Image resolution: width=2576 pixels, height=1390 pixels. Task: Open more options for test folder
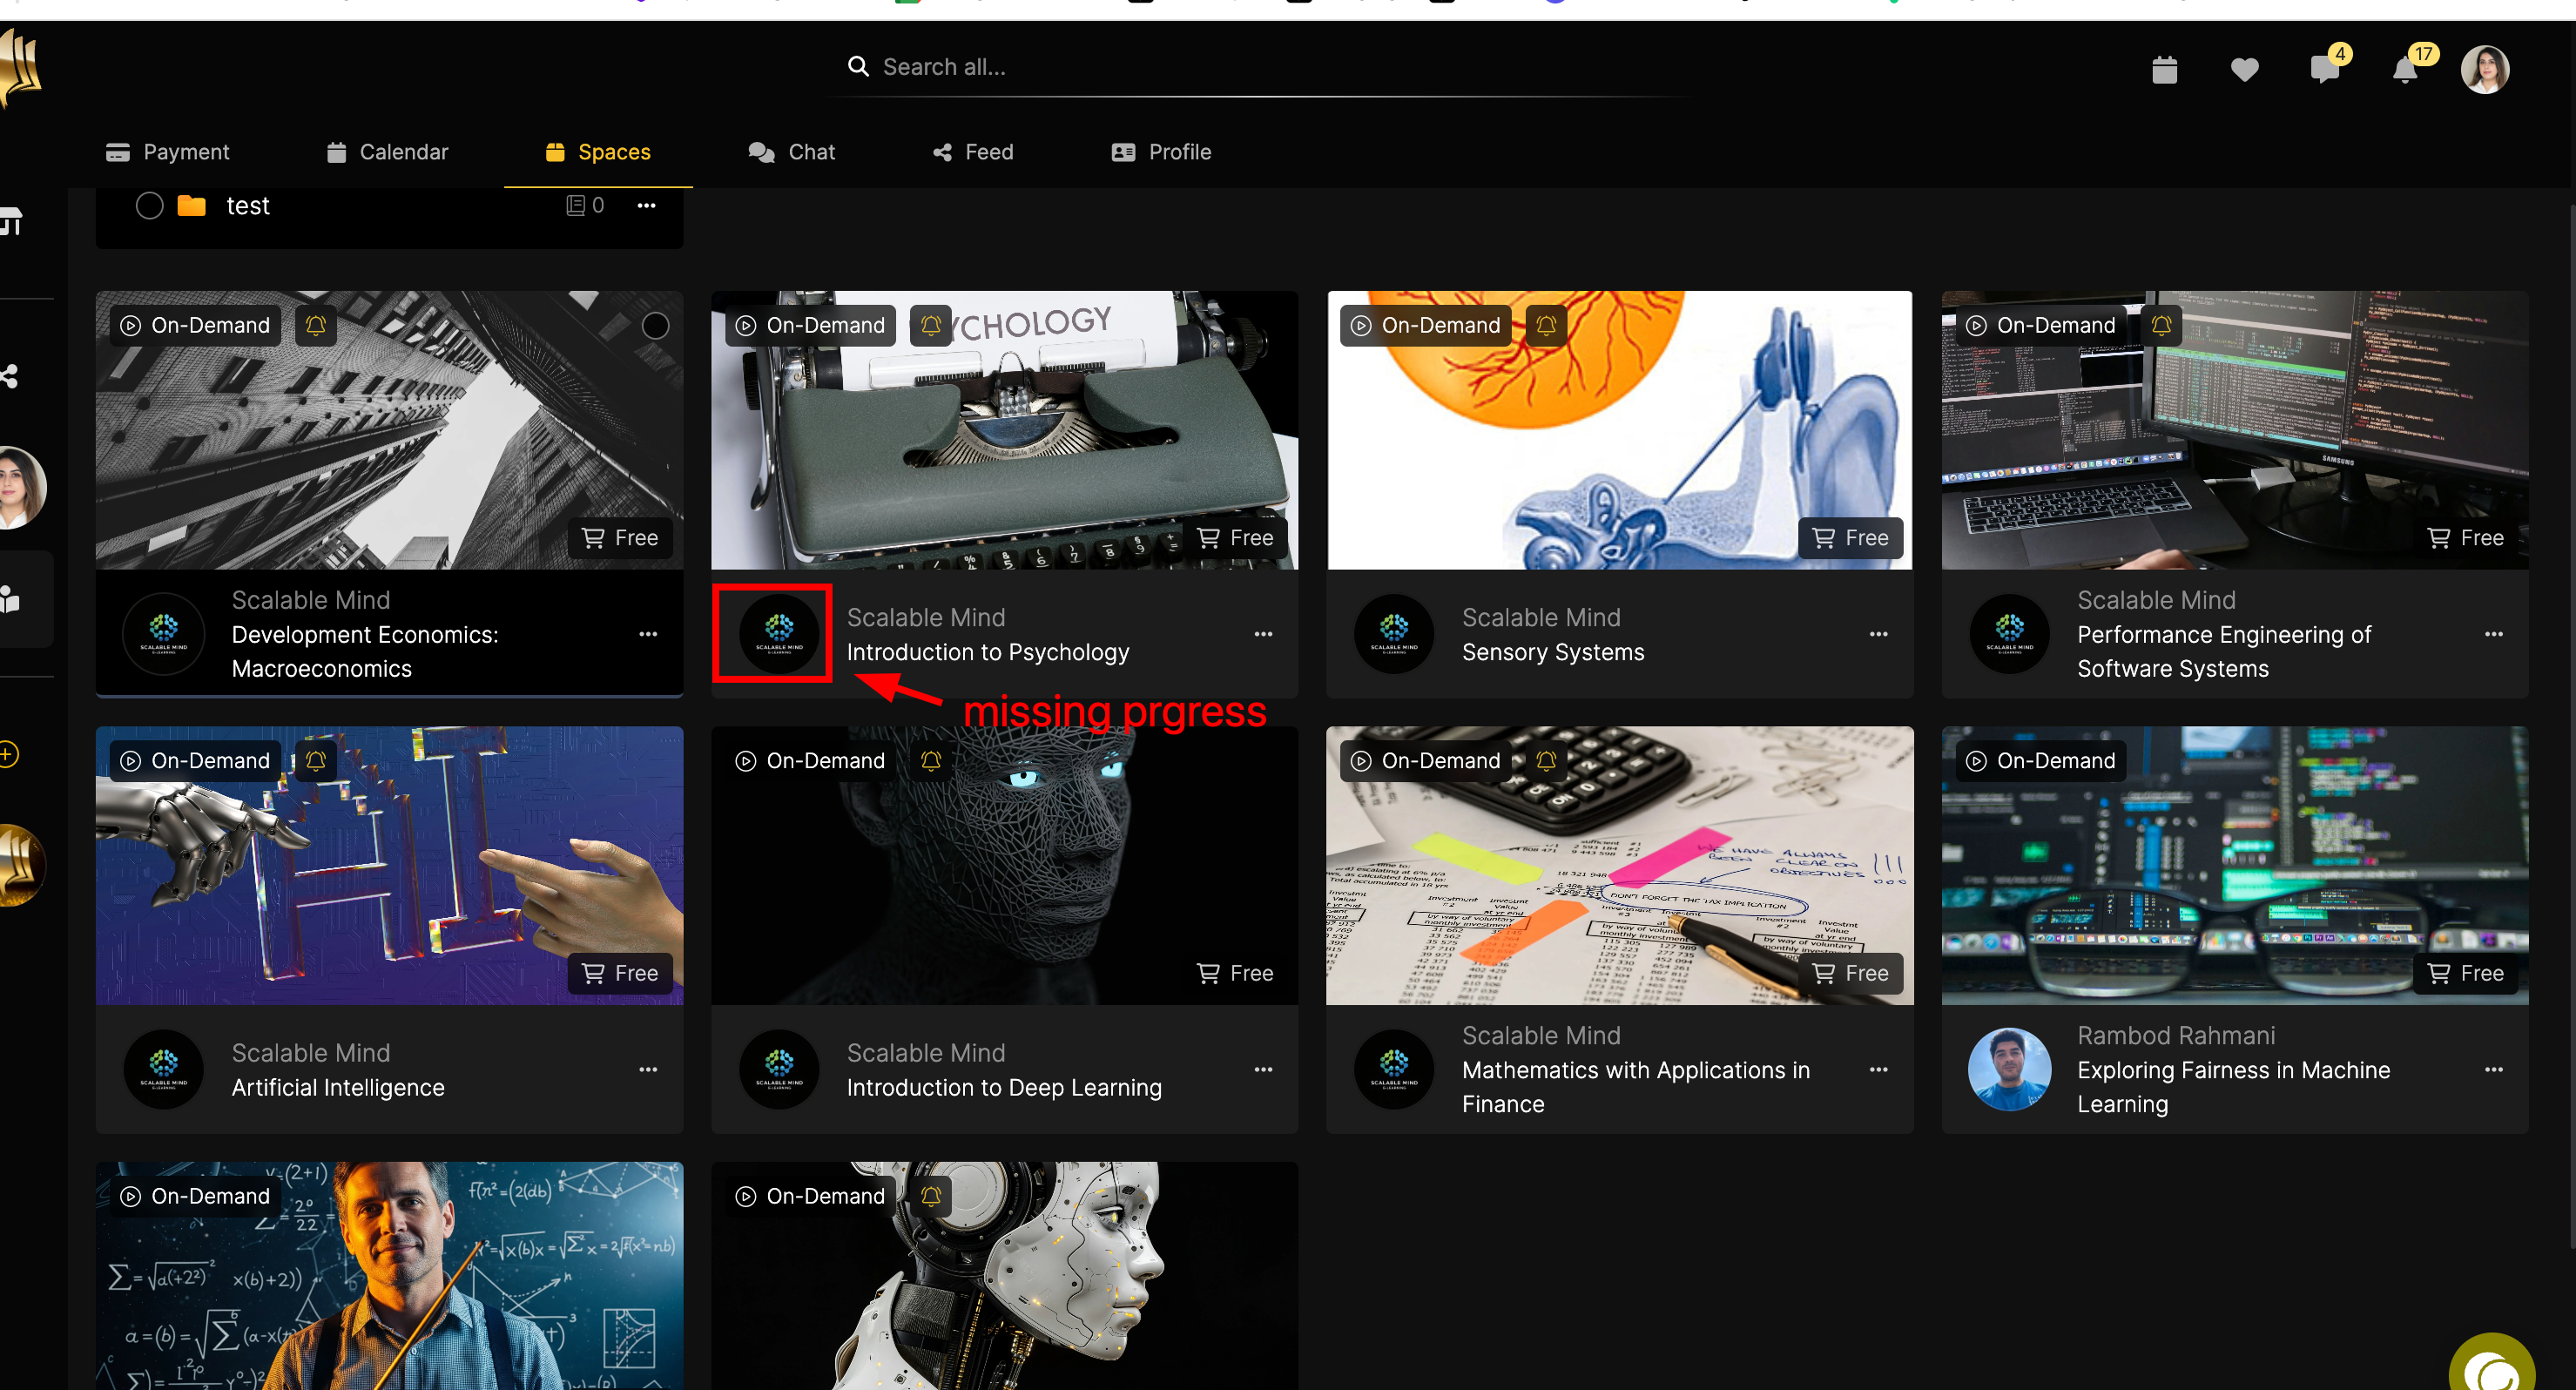pos(647,205)
